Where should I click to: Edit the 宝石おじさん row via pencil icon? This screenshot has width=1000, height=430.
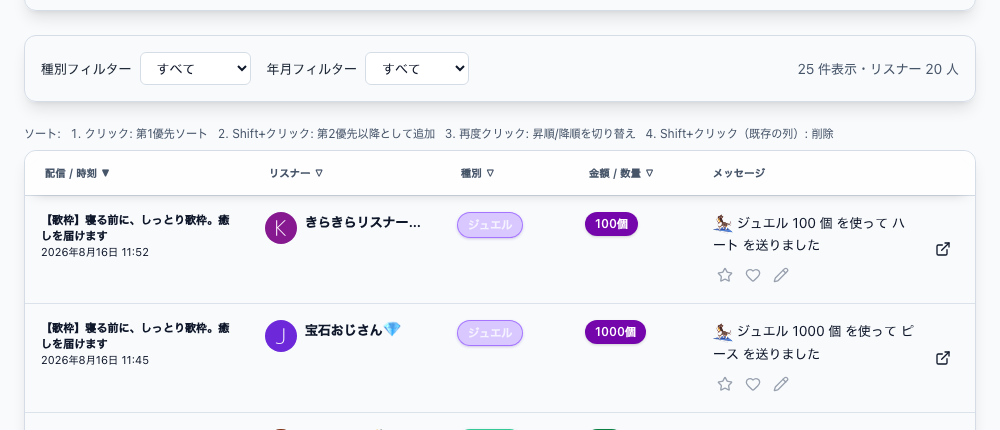coord(781,383)
